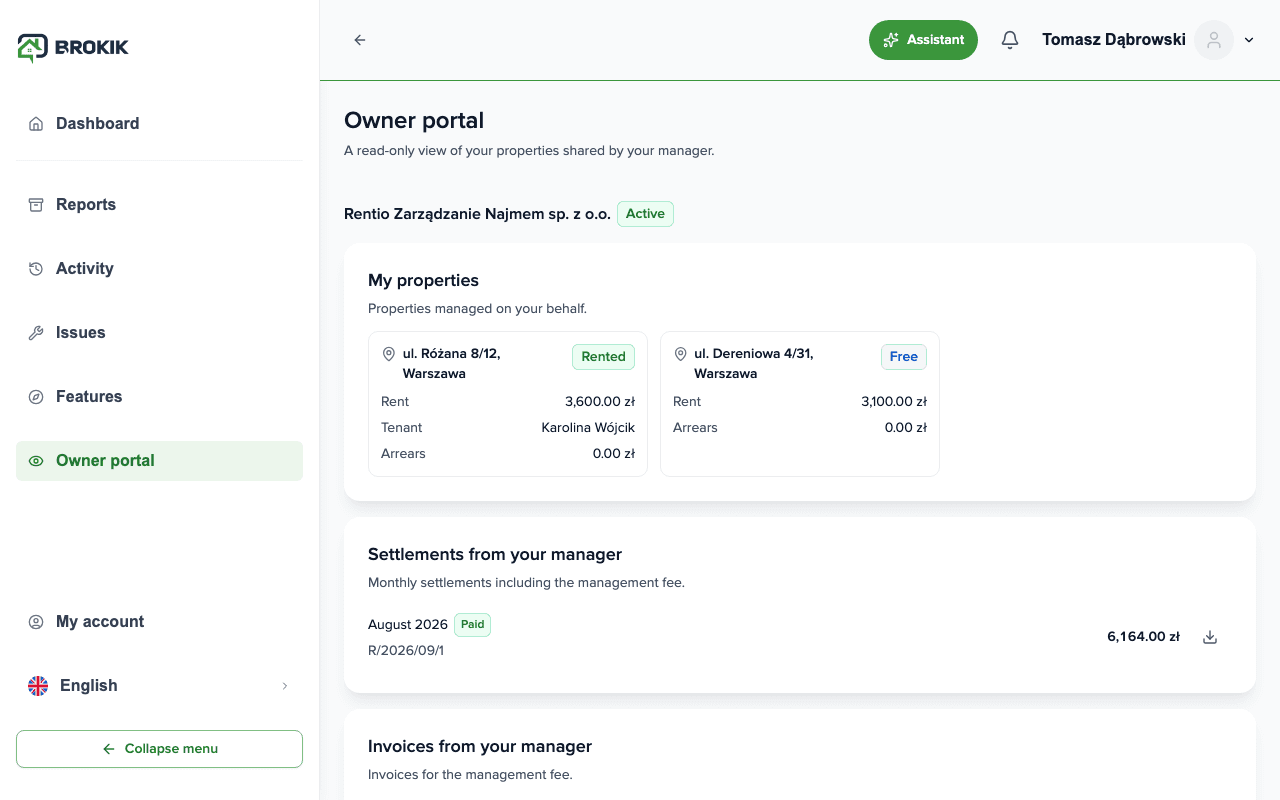1280x800 pixels.
Task: Open Dashboard from the sidebar
Action: pyautogui.click(x=159, y=124)
